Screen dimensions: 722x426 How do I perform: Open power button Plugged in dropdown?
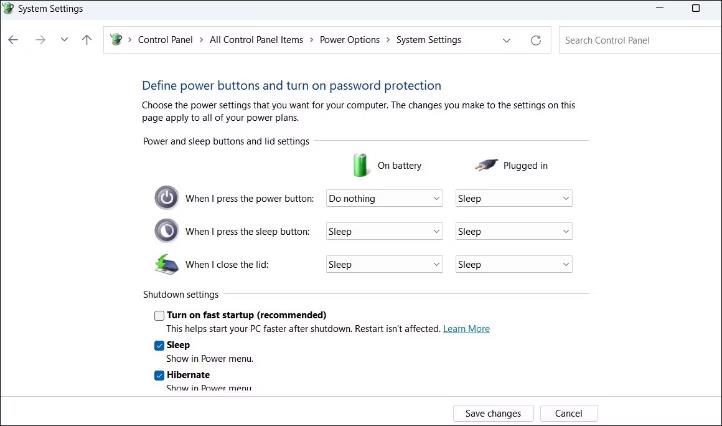(x=514, y=198)
